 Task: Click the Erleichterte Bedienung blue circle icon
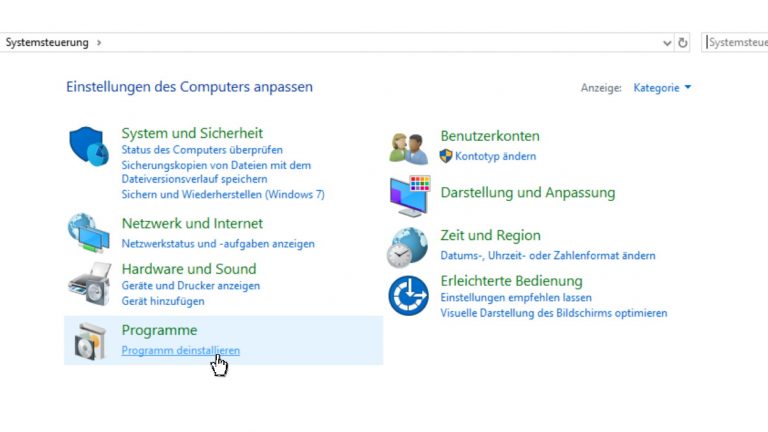tap(408, 296)
